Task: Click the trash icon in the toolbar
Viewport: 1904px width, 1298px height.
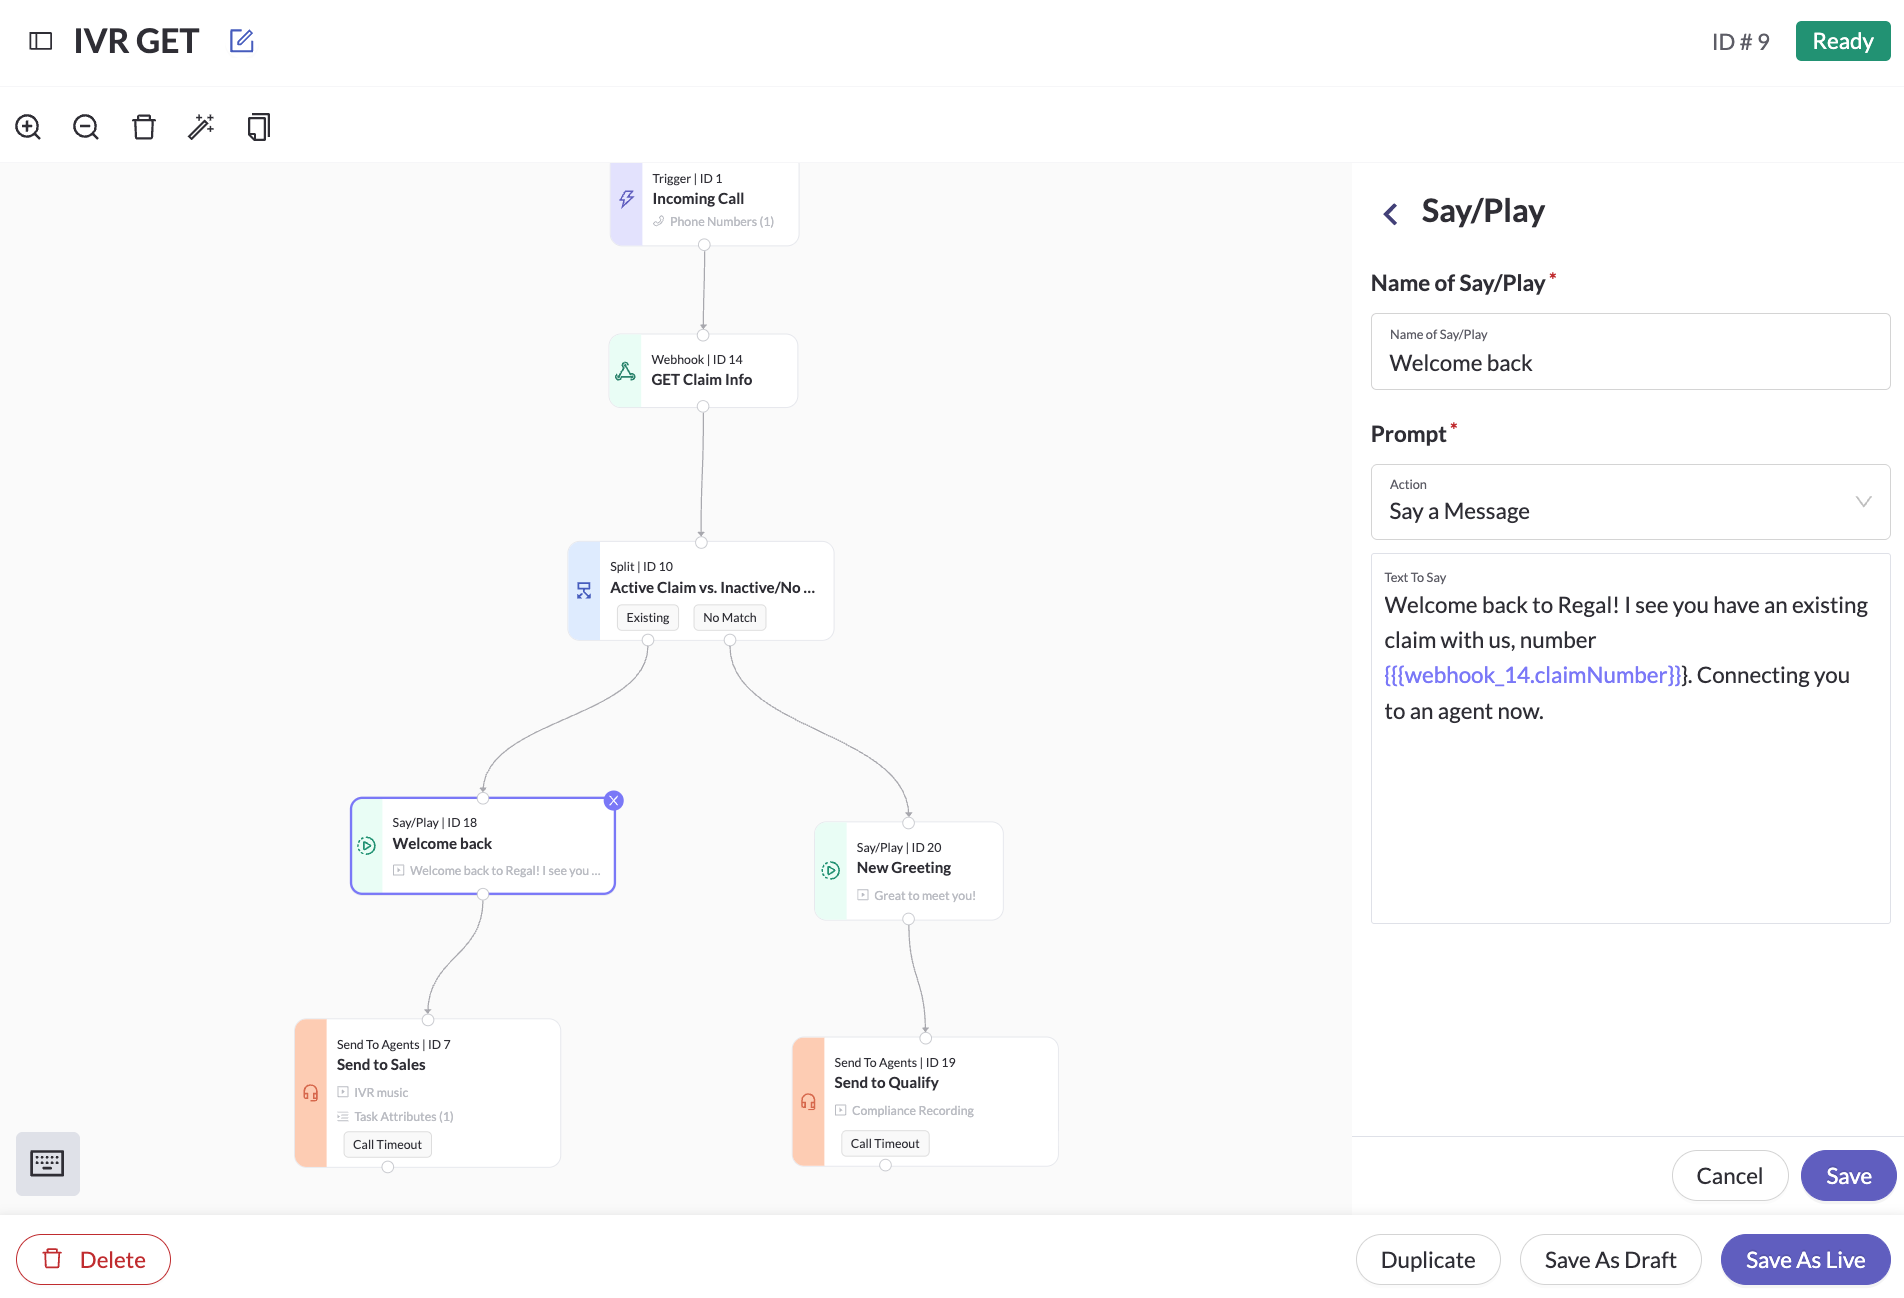Action: tap(144, 127)
